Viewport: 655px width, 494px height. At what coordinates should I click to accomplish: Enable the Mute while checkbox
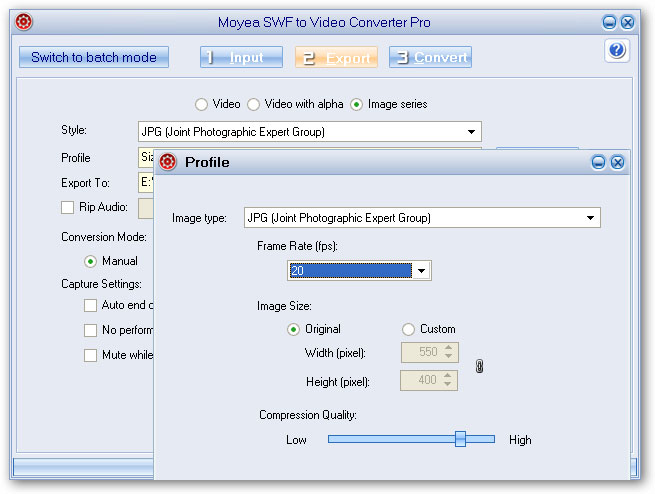90,355
